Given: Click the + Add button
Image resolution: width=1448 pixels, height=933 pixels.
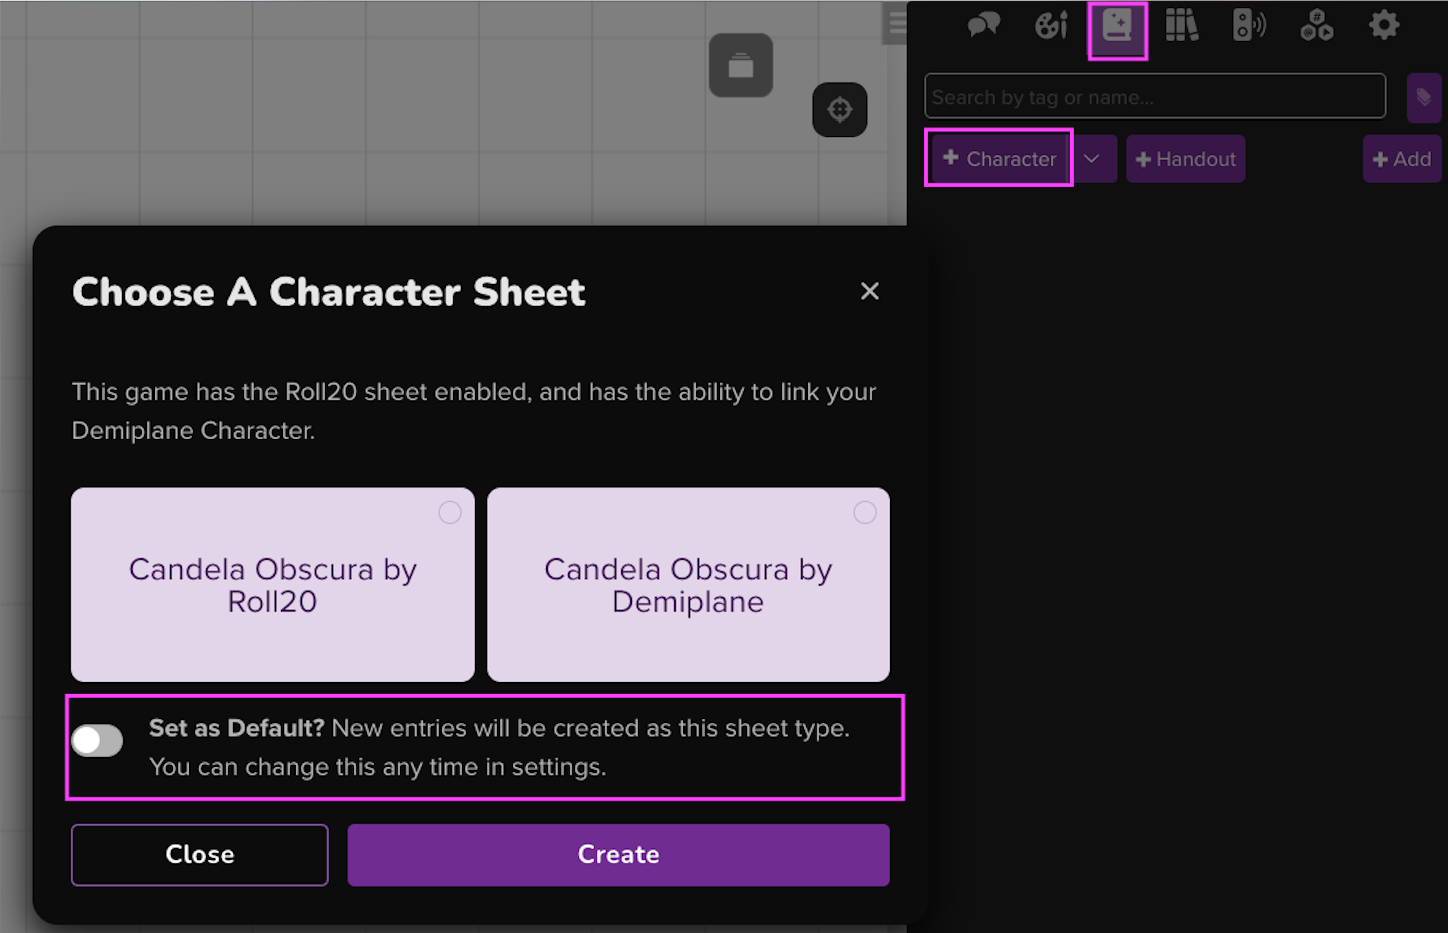Looking at the screenshot, I should click(x=1401, y=159).
